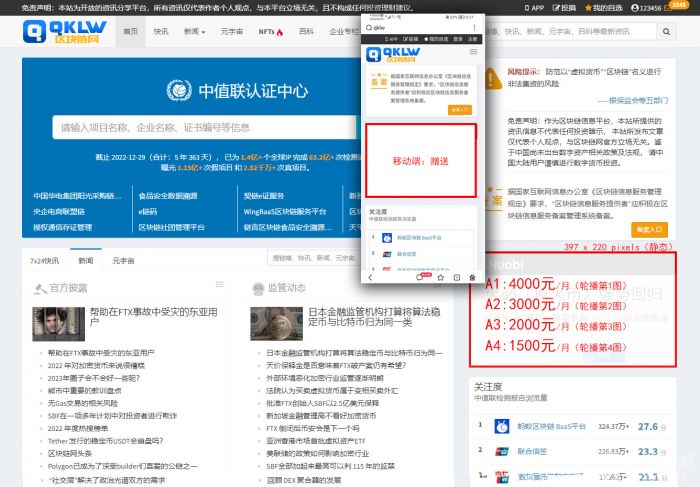Image resolution: width=700 pixels, height=487 pixels.
Task: Open the APP download link in top bar
Action: click(534, 8)
